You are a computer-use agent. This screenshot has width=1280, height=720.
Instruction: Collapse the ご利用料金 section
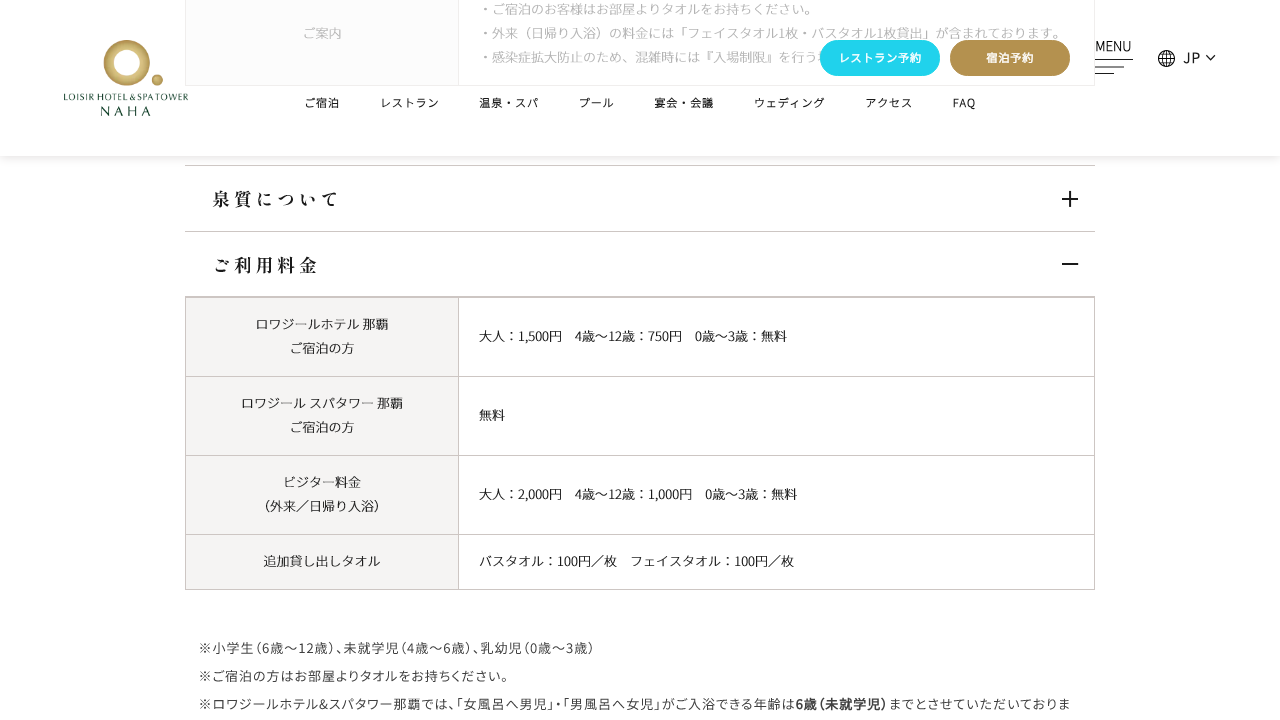[x=640, y=265]
